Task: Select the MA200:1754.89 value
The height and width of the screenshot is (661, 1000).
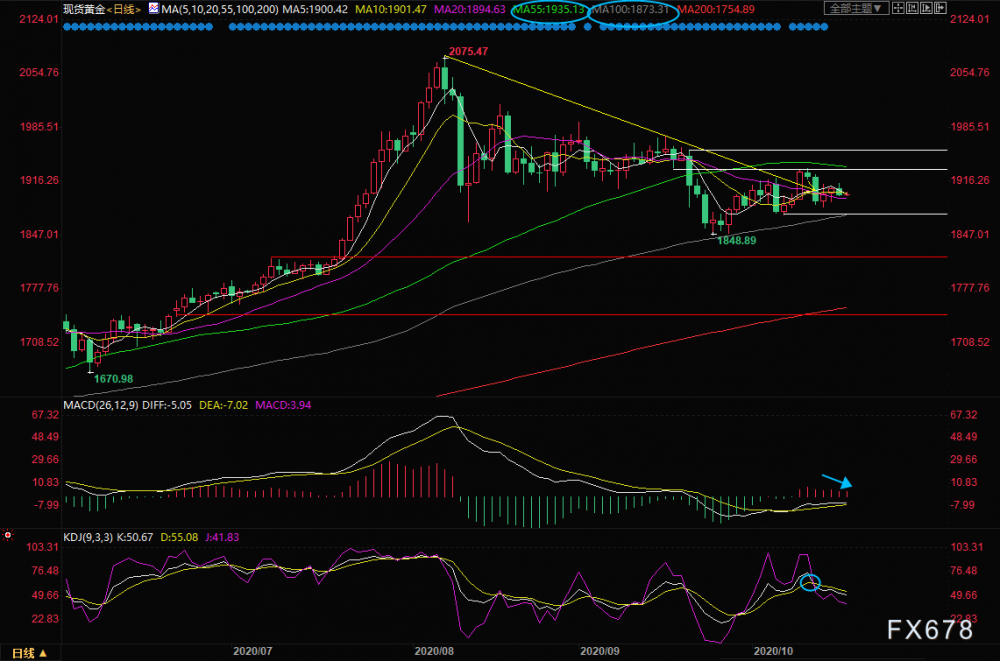Action: coord(716,9)
